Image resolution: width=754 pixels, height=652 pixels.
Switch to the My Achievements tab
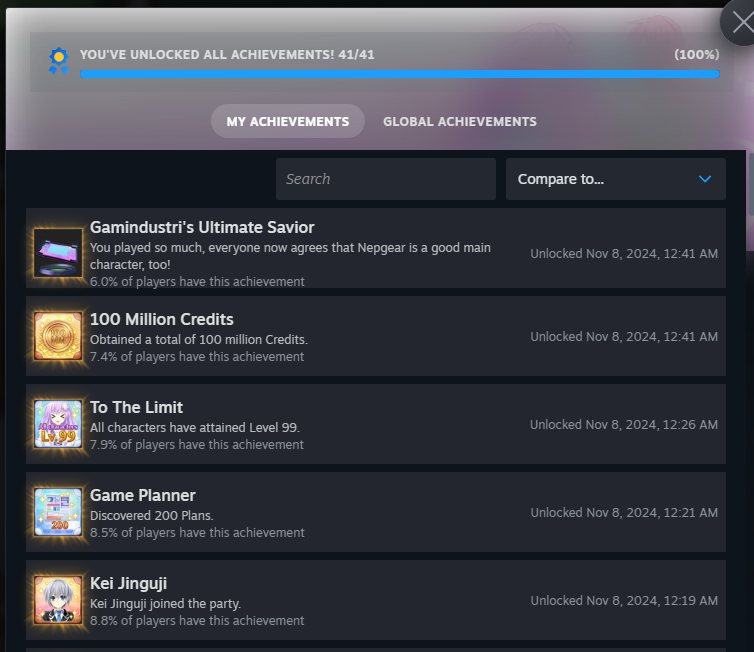[287, 121]
